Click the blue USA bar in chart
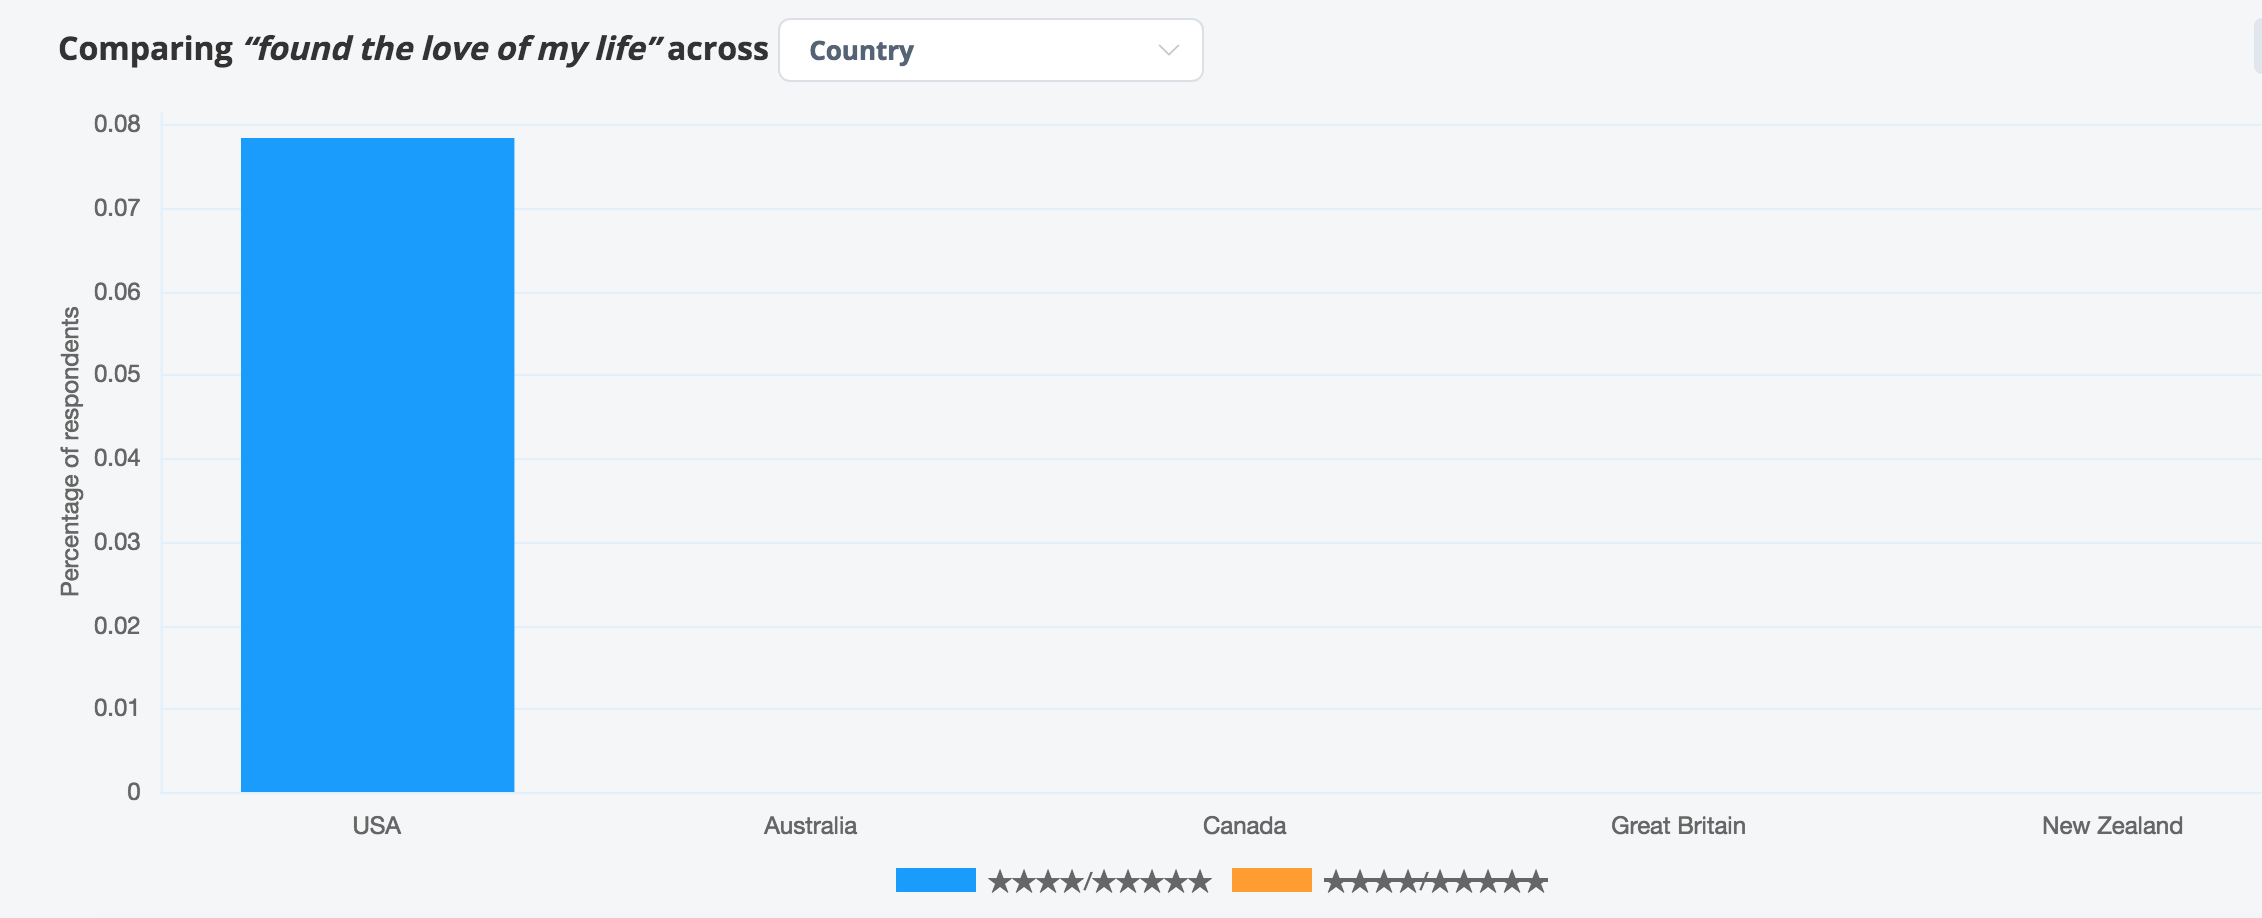 377,465
